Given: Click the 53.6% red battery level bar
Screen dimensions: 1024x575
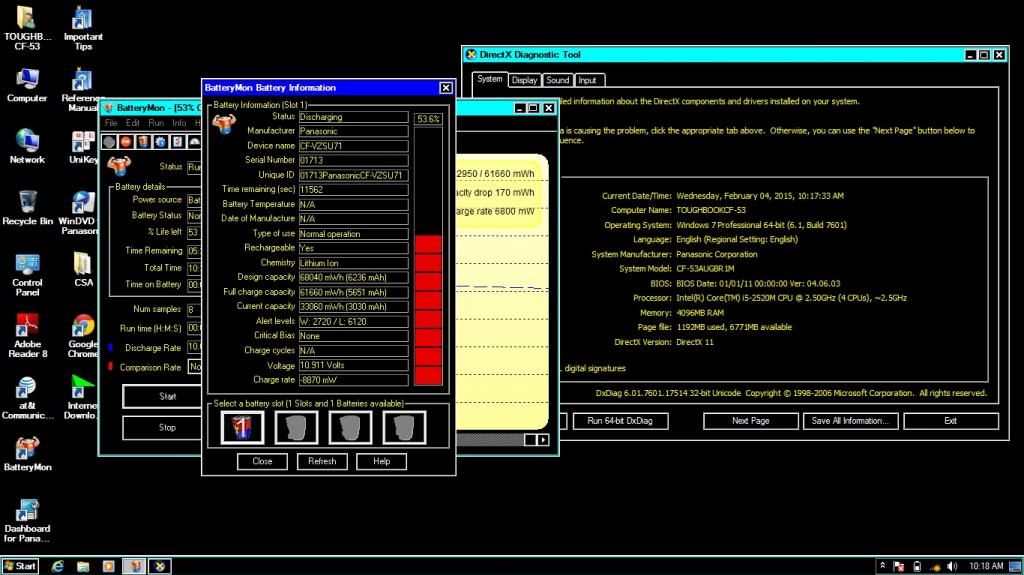Looking at the screenshot, I should (428, 310).
